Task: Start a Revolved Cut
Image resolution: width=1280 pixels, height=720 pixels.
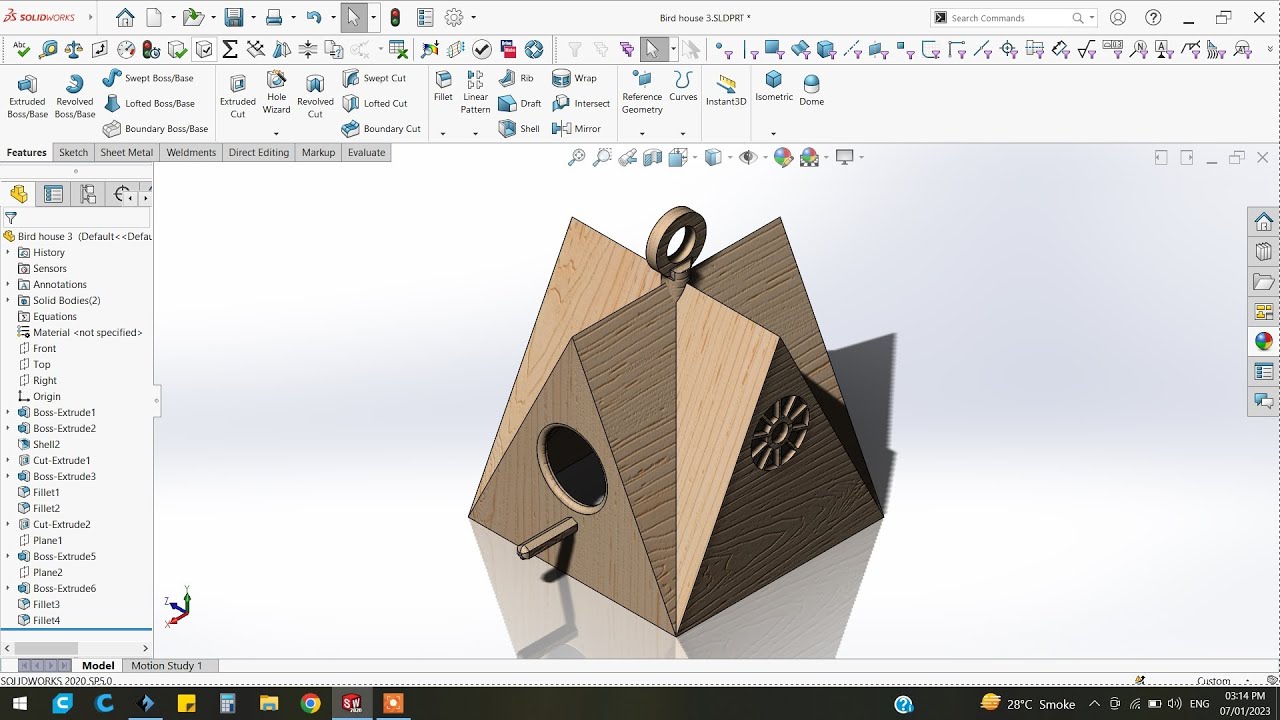Action: pyautogui.click(x=315, y=96)
